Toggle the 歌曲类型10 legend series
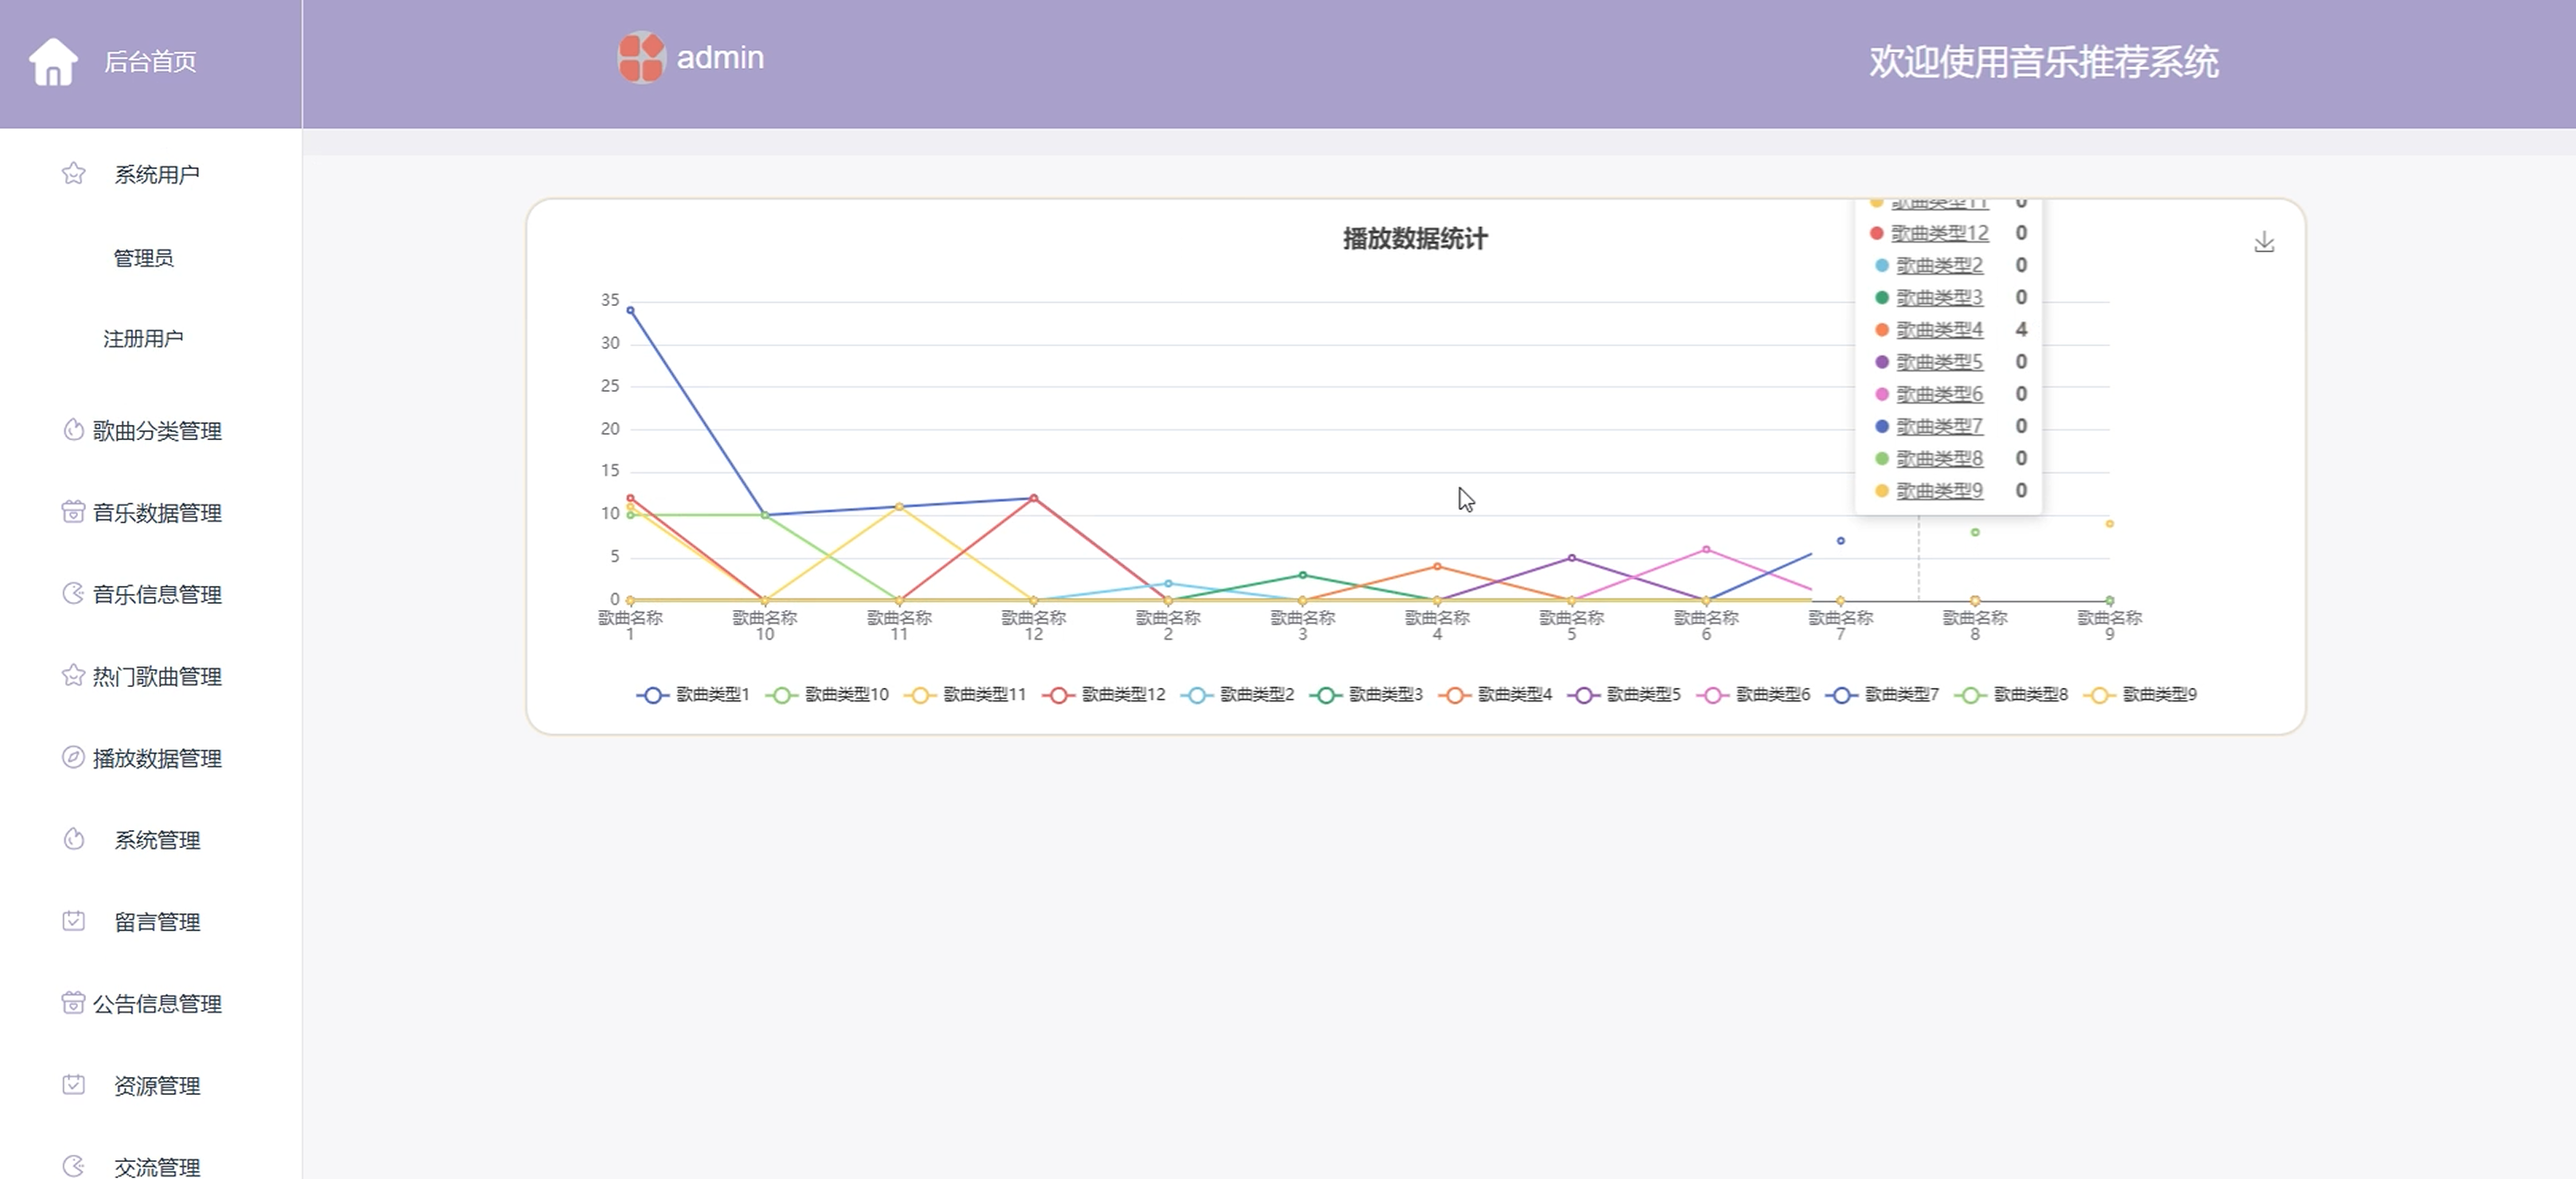 click(x=827, y=695)
